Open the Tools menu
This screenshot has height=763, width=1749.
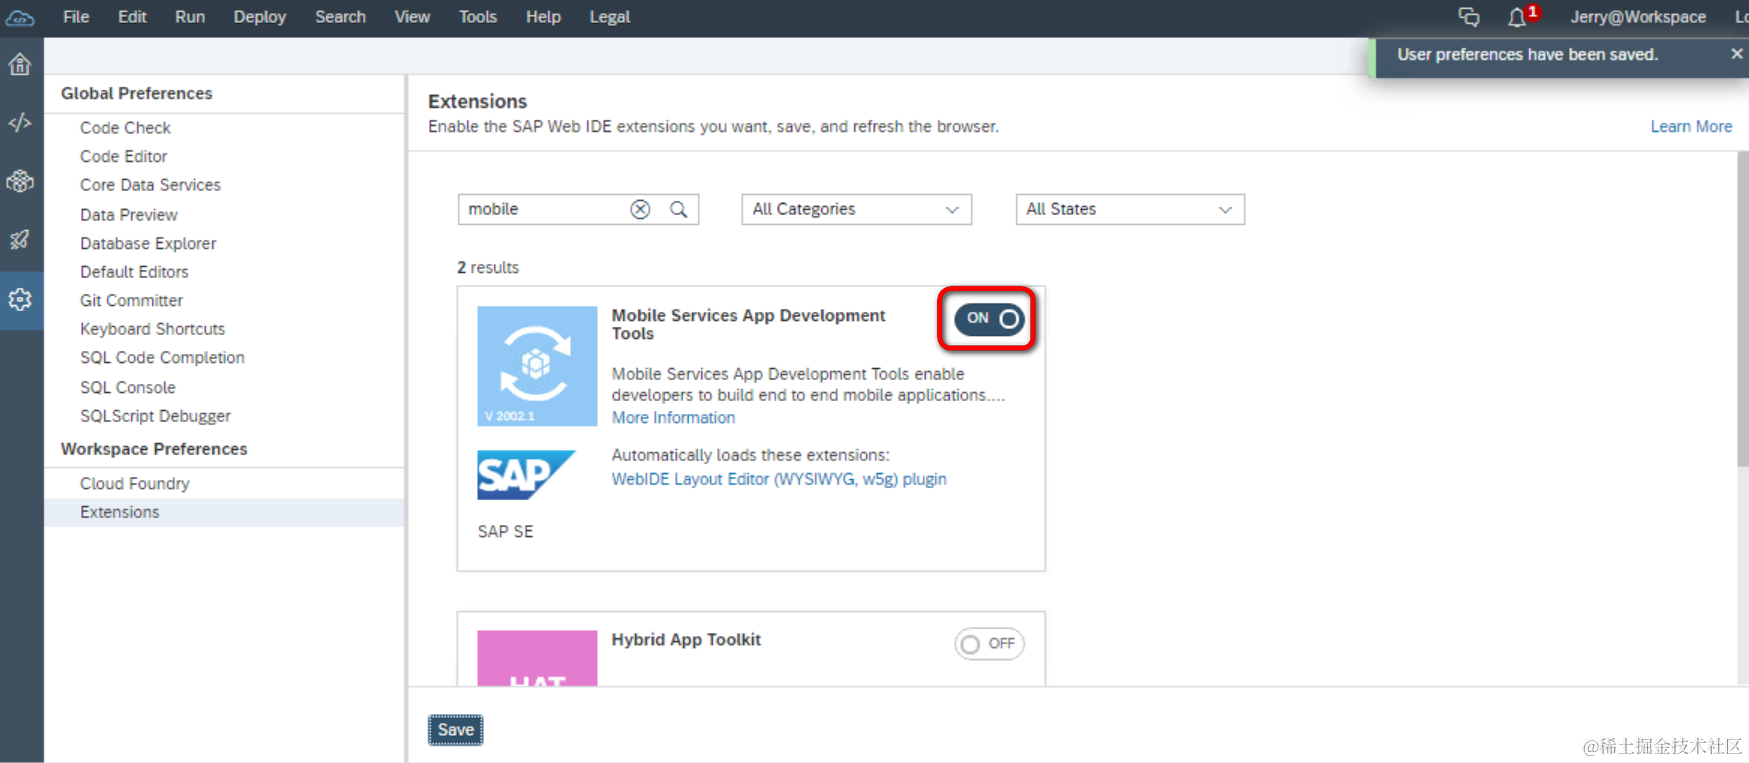coord(478,17)
